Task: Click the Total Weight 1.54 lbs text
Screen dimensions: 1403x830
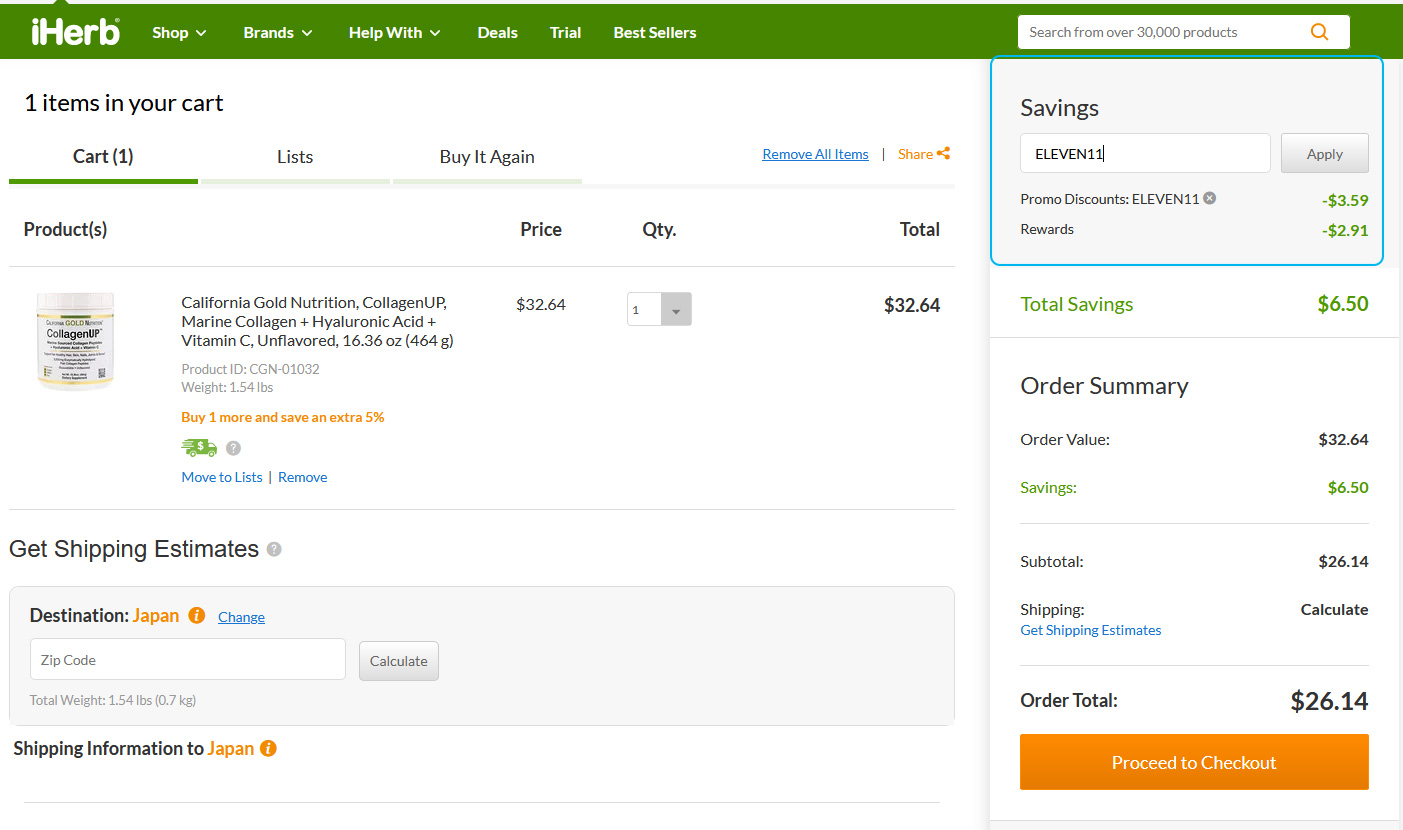Action: click(113, 700)
